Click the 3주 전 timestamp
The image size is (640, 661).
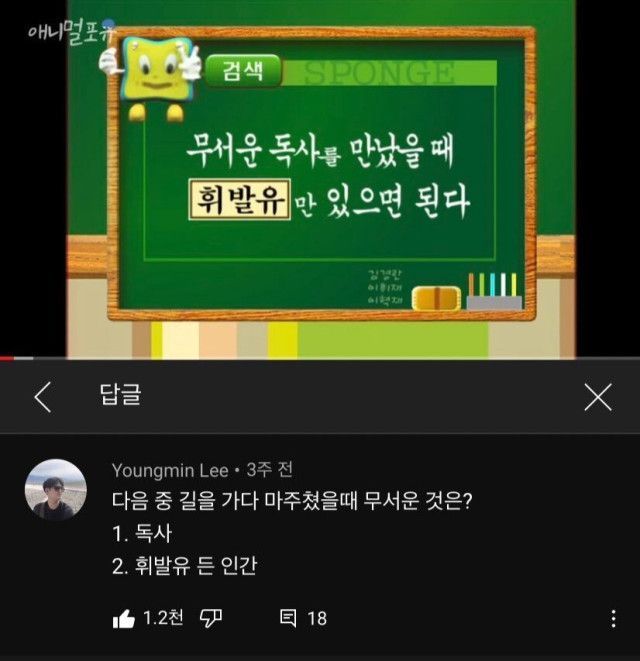tap(269, 470)
